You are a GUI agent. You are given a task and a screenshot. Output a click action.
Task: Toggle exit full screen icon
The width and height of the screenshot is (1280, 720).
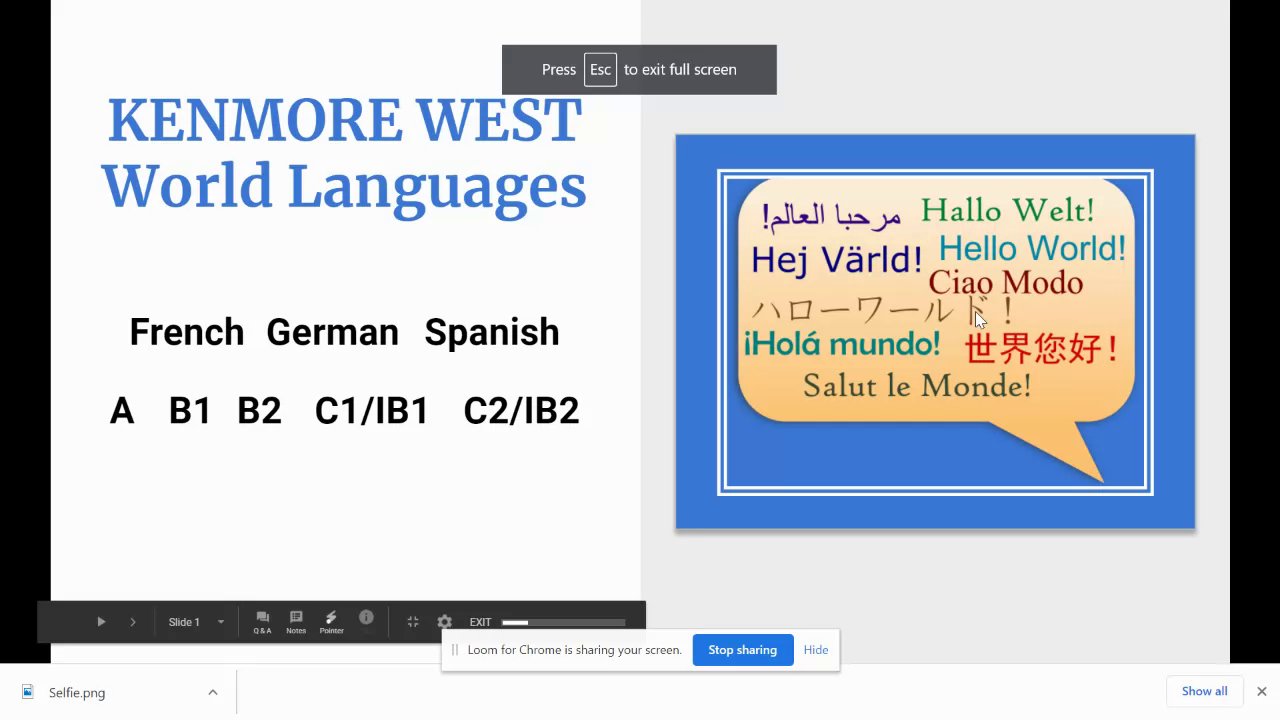click(x=412, y=622)
